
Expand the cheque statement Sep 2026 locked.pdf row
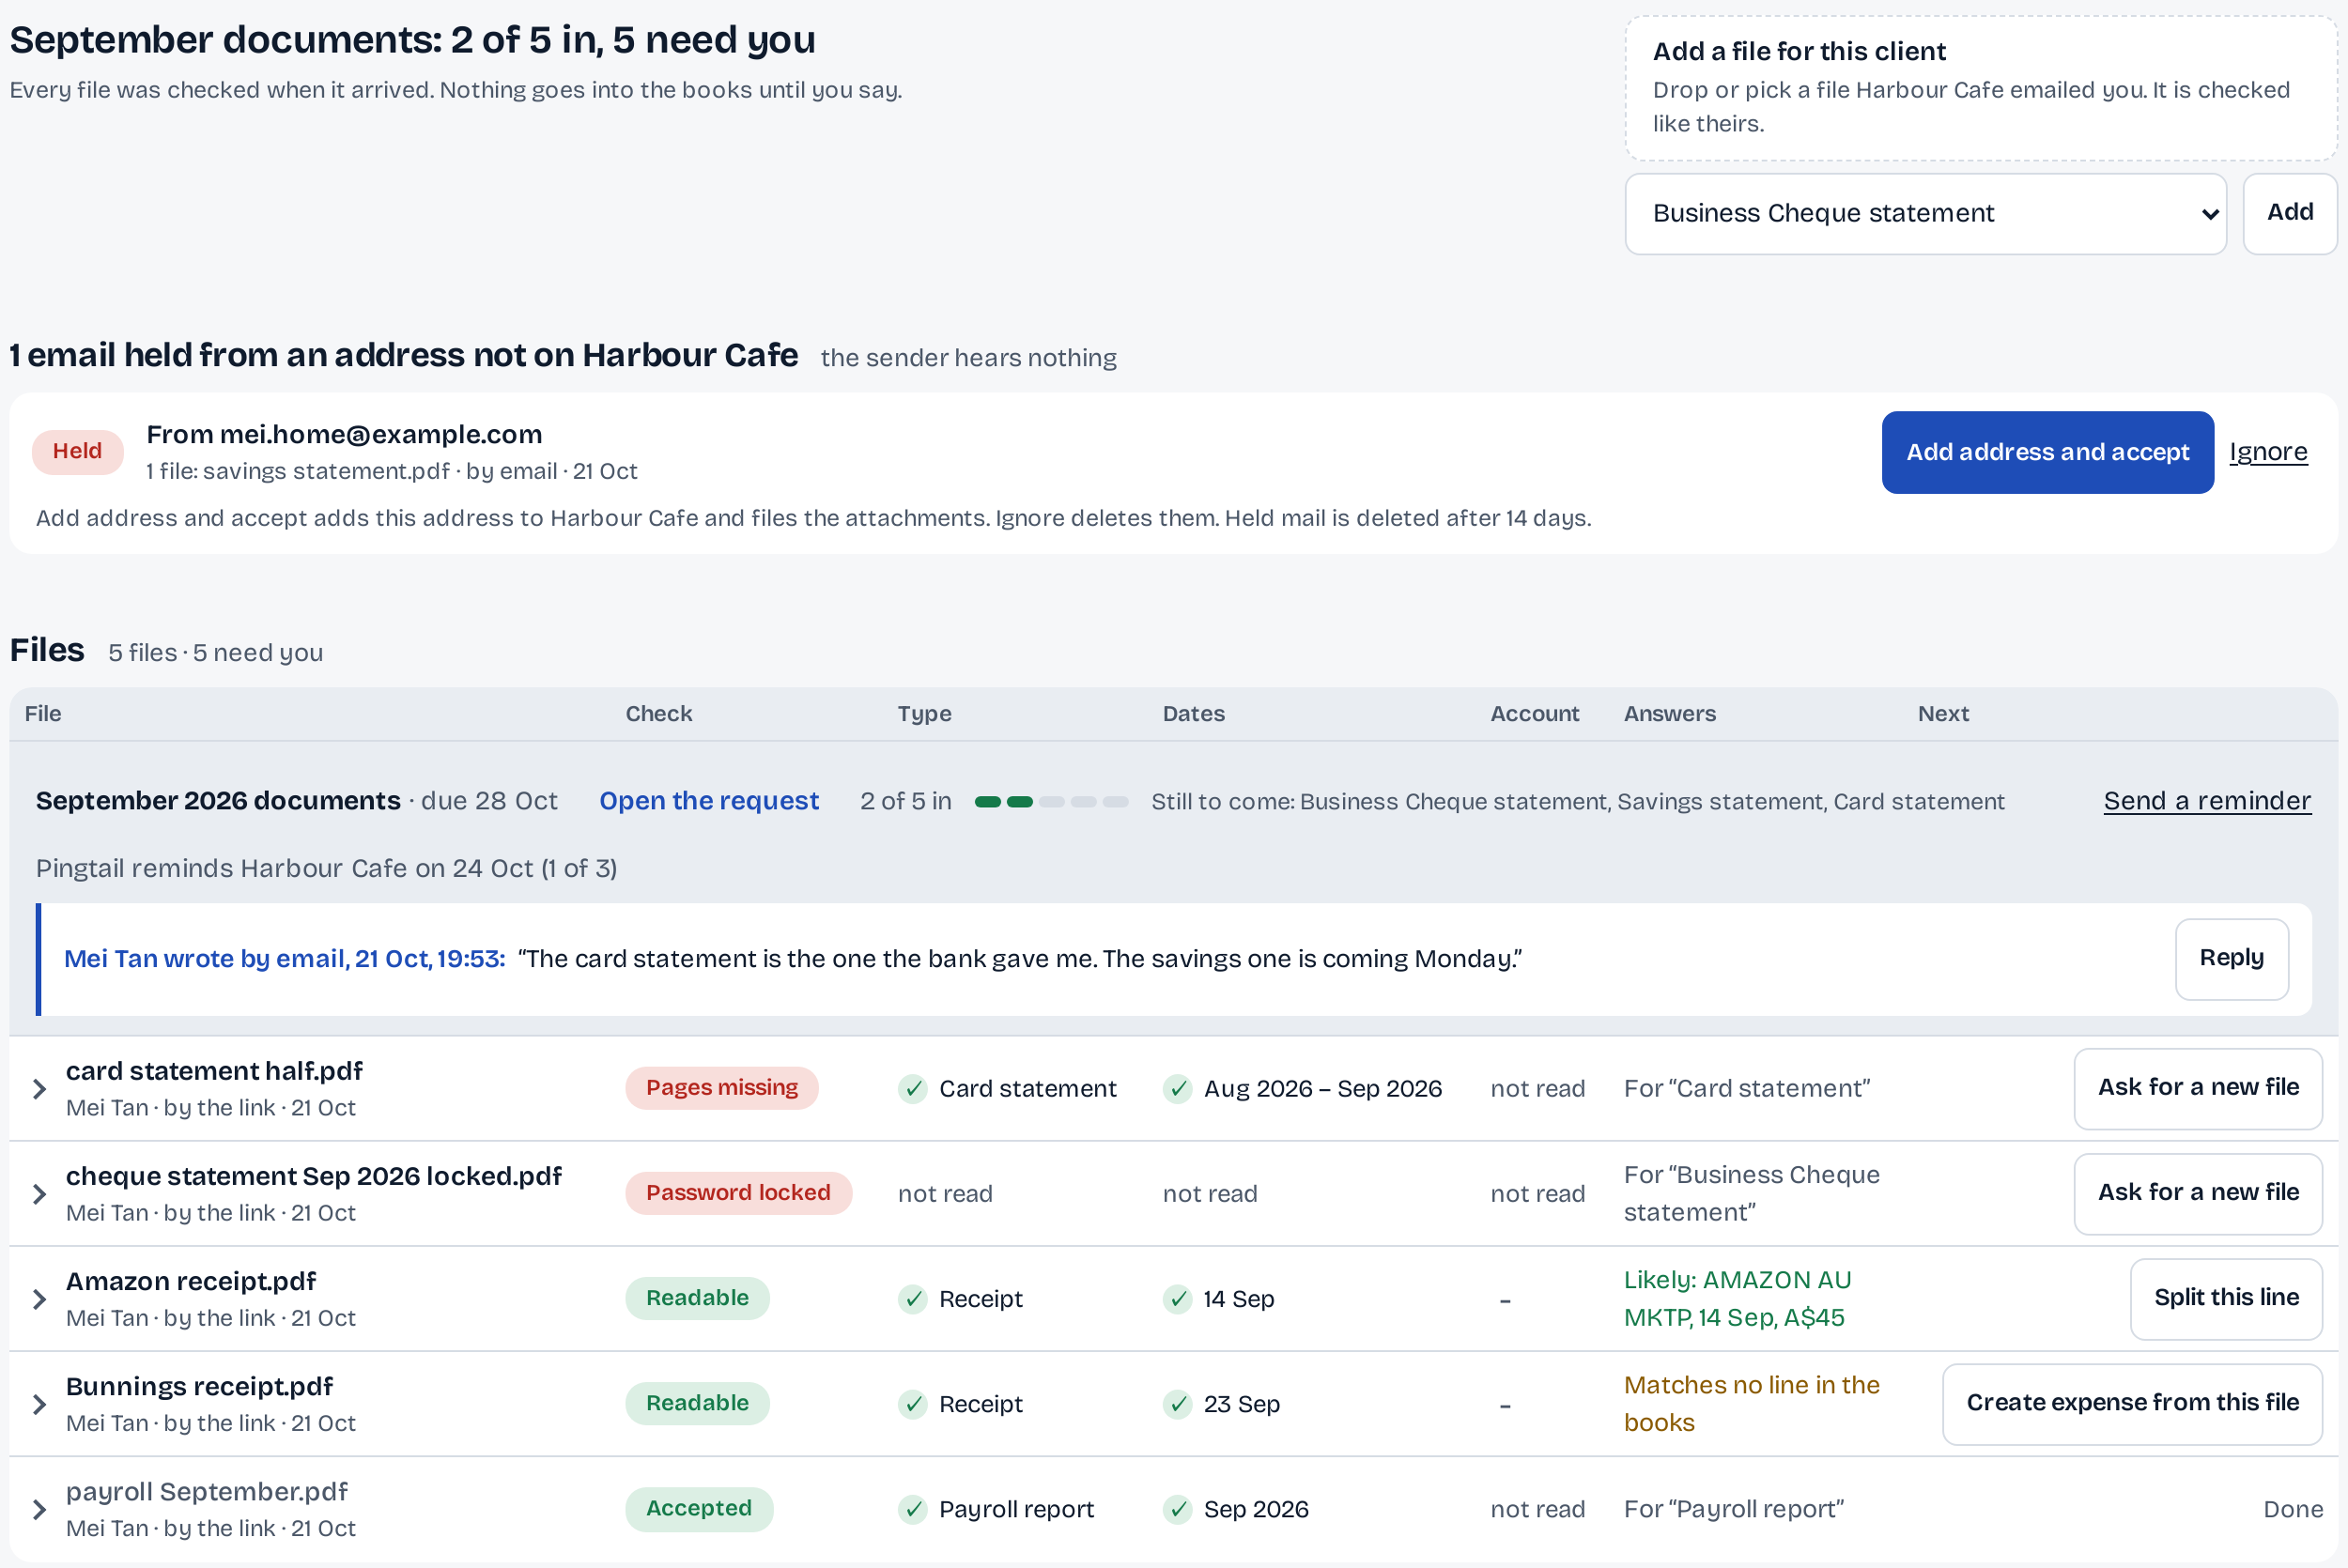(39, 1194)
